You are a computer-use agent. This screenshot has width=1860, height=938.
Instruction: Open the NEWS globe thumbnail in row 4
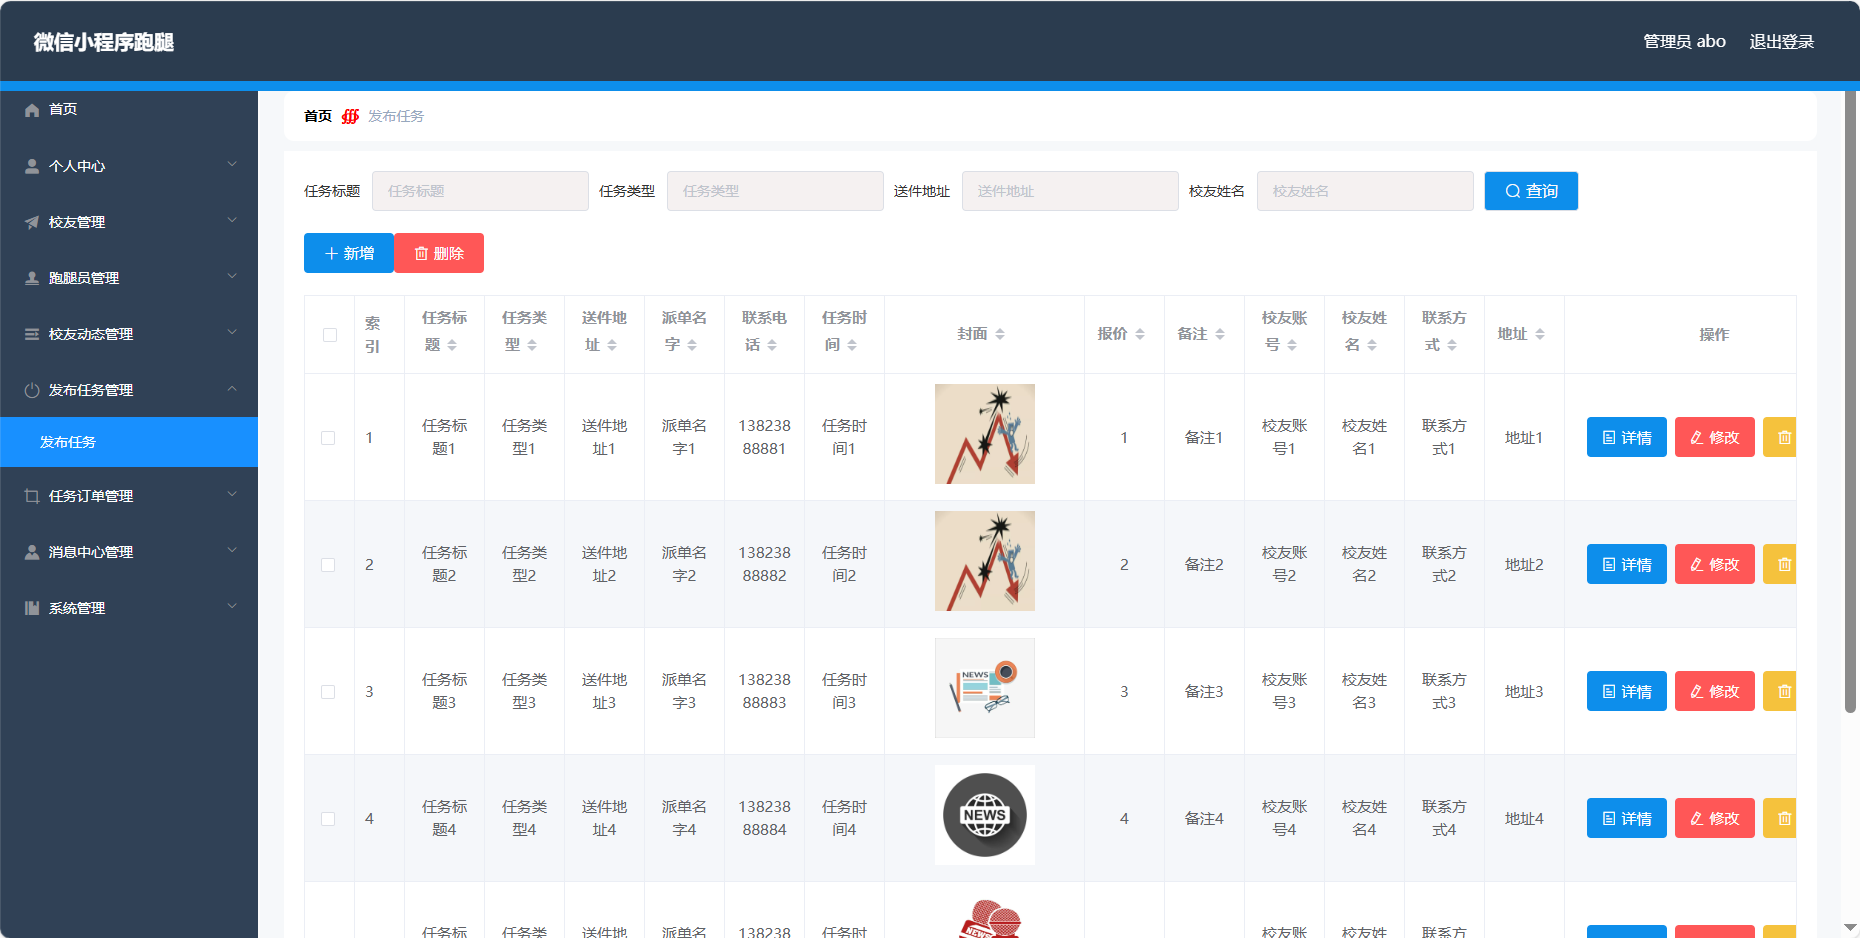985,815
